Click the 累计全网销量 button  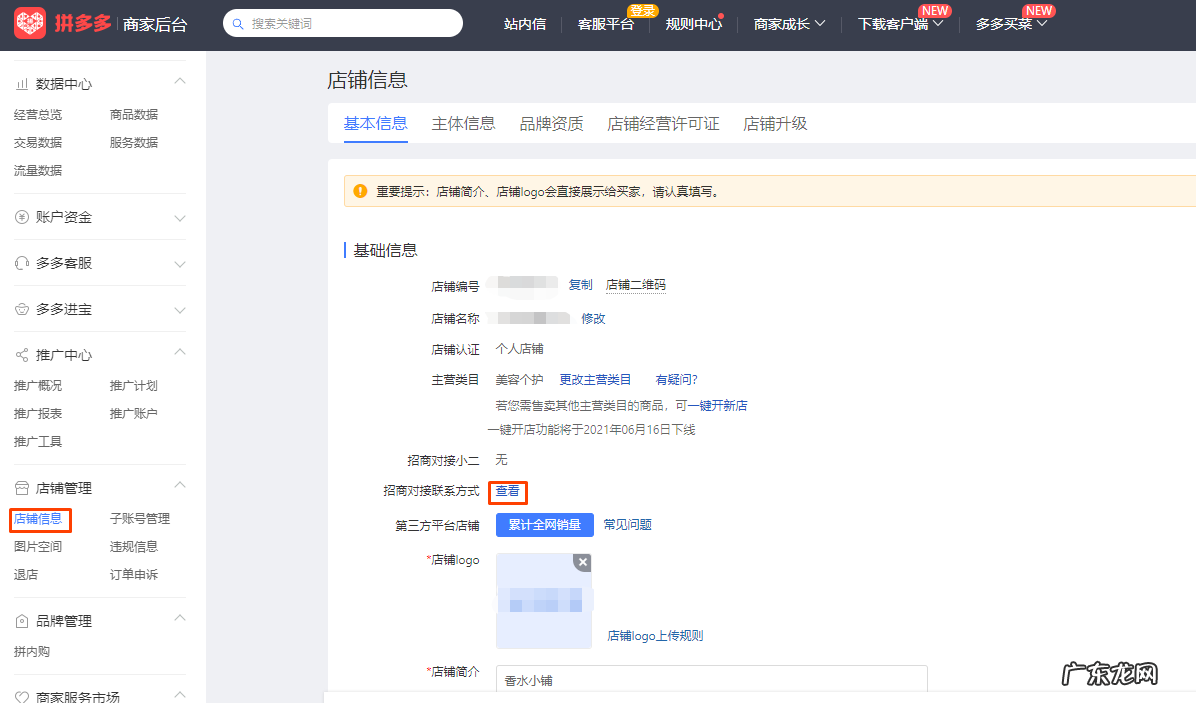pyautogui.click(x=544, y=524)
